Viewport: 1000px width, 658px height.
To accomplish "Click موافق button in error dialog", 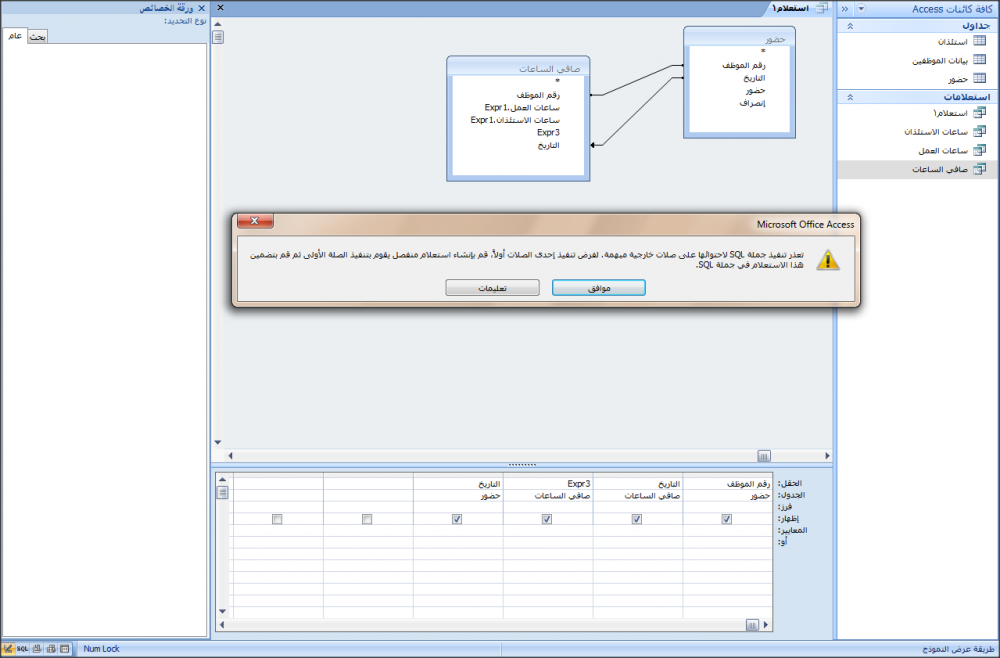I will pos(599,287).
